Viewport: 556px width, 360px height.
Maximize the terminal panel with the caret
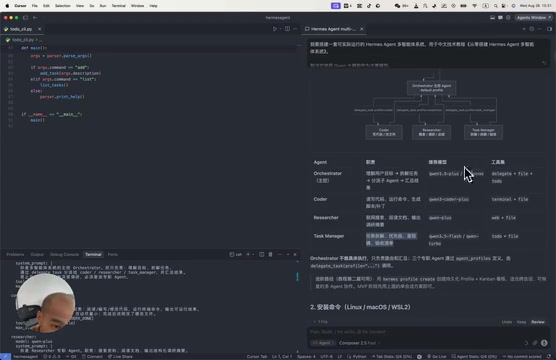[288, 254]
